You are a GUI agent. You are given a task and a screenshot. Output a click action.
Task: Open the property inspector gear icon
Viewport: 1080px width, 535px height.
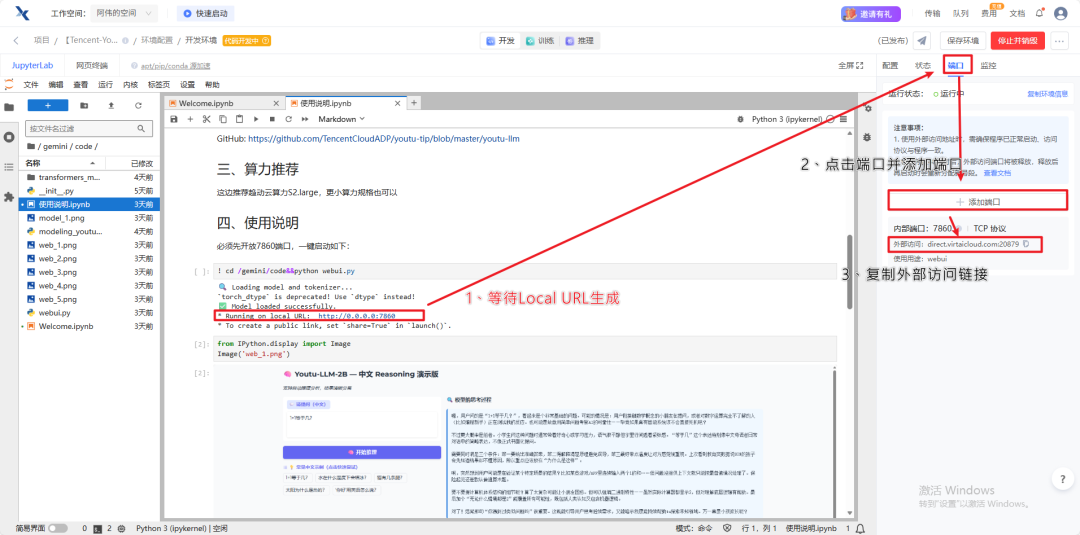(868, 109)
